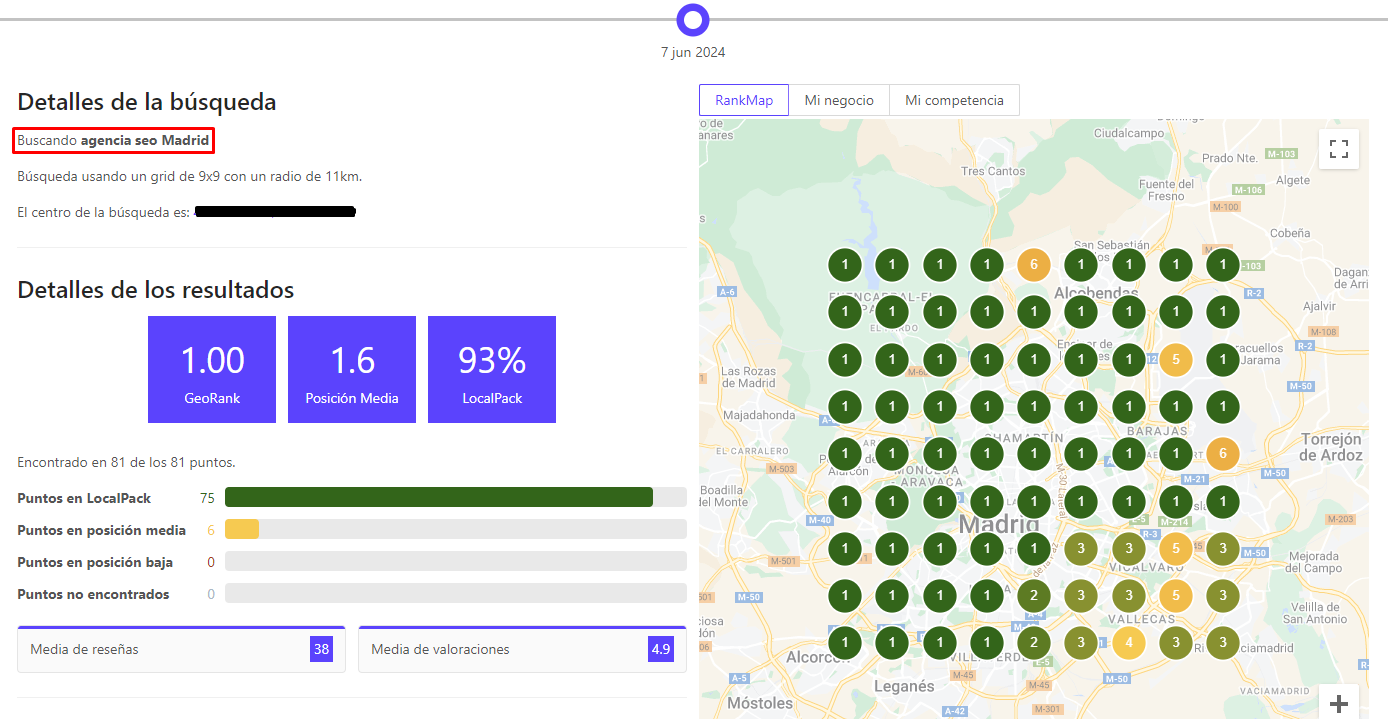
Task: Select the 7 jun 2024 timeline marker
Action: (x=693, y=19)
